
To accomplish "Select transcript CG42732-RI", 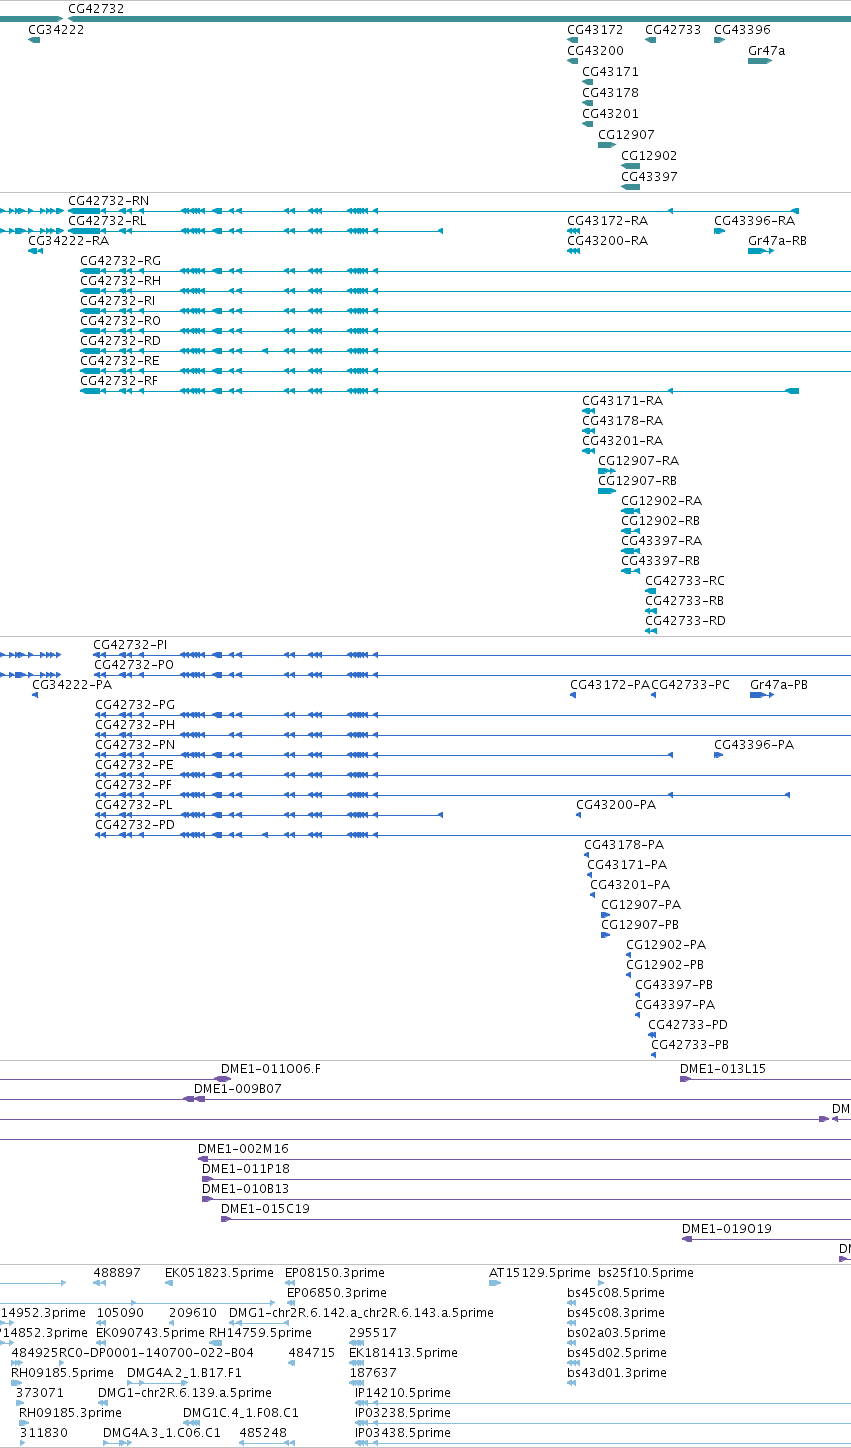I will (x=118, y=301).
